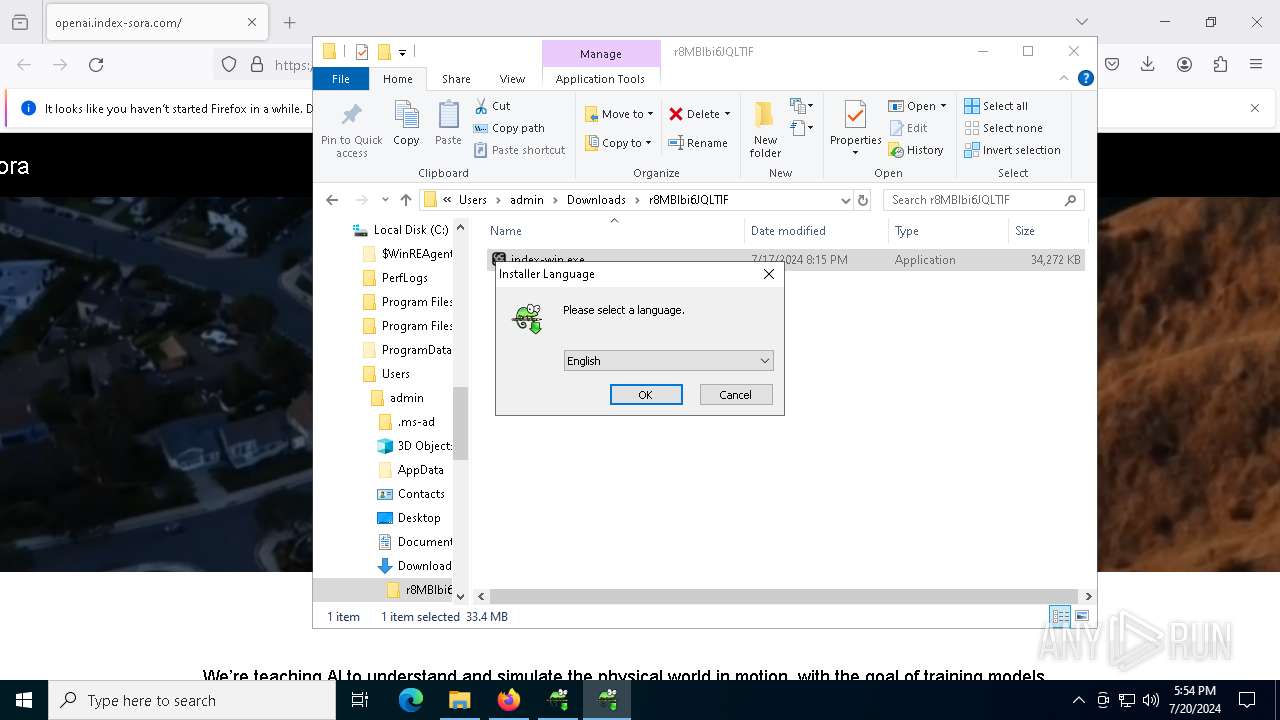Open the Open dropdown in the ribbon
This screenshot has width=1280, height=720.
pyautogui.click(x=917, y=106)
